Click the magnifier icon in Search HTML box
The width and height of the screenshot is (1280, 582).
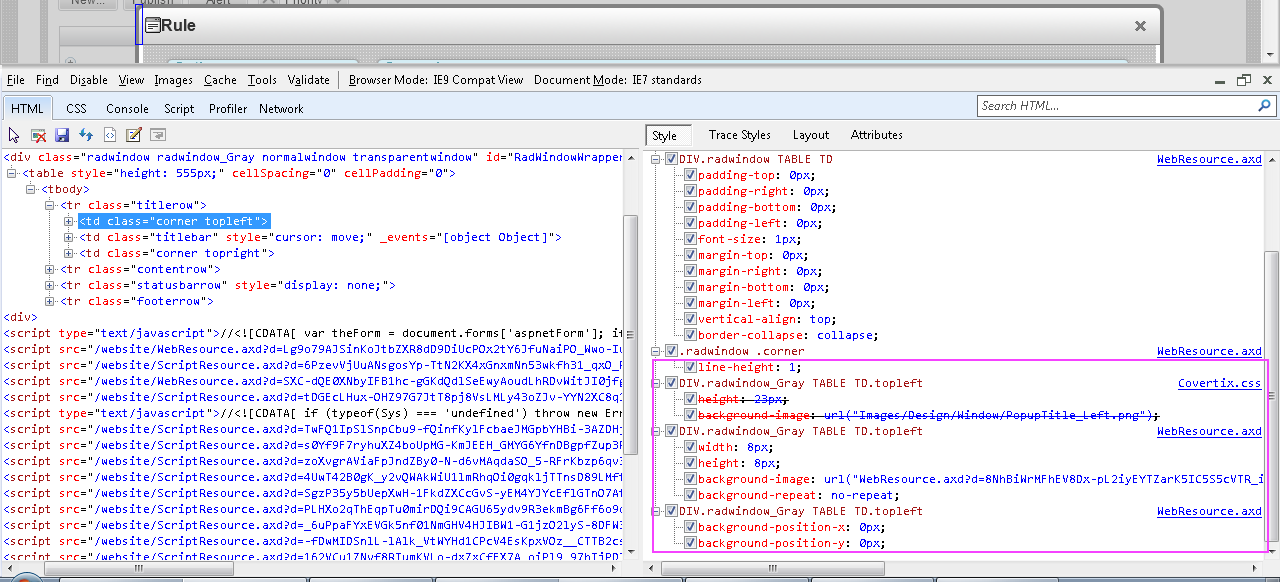[1264, 105]
